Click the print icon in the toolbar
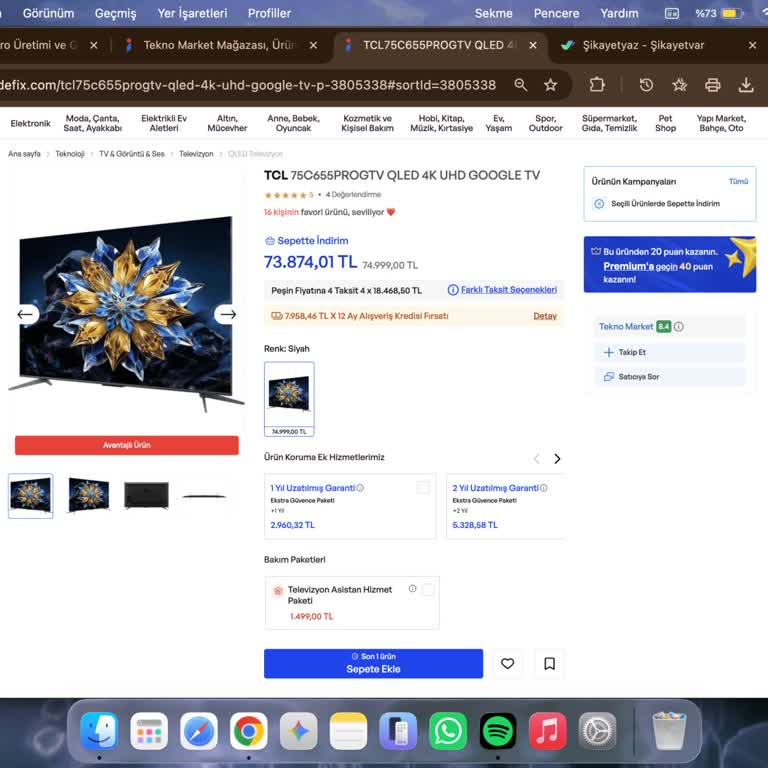The width and height of the screenshot is (768, 768). (713, 85)
